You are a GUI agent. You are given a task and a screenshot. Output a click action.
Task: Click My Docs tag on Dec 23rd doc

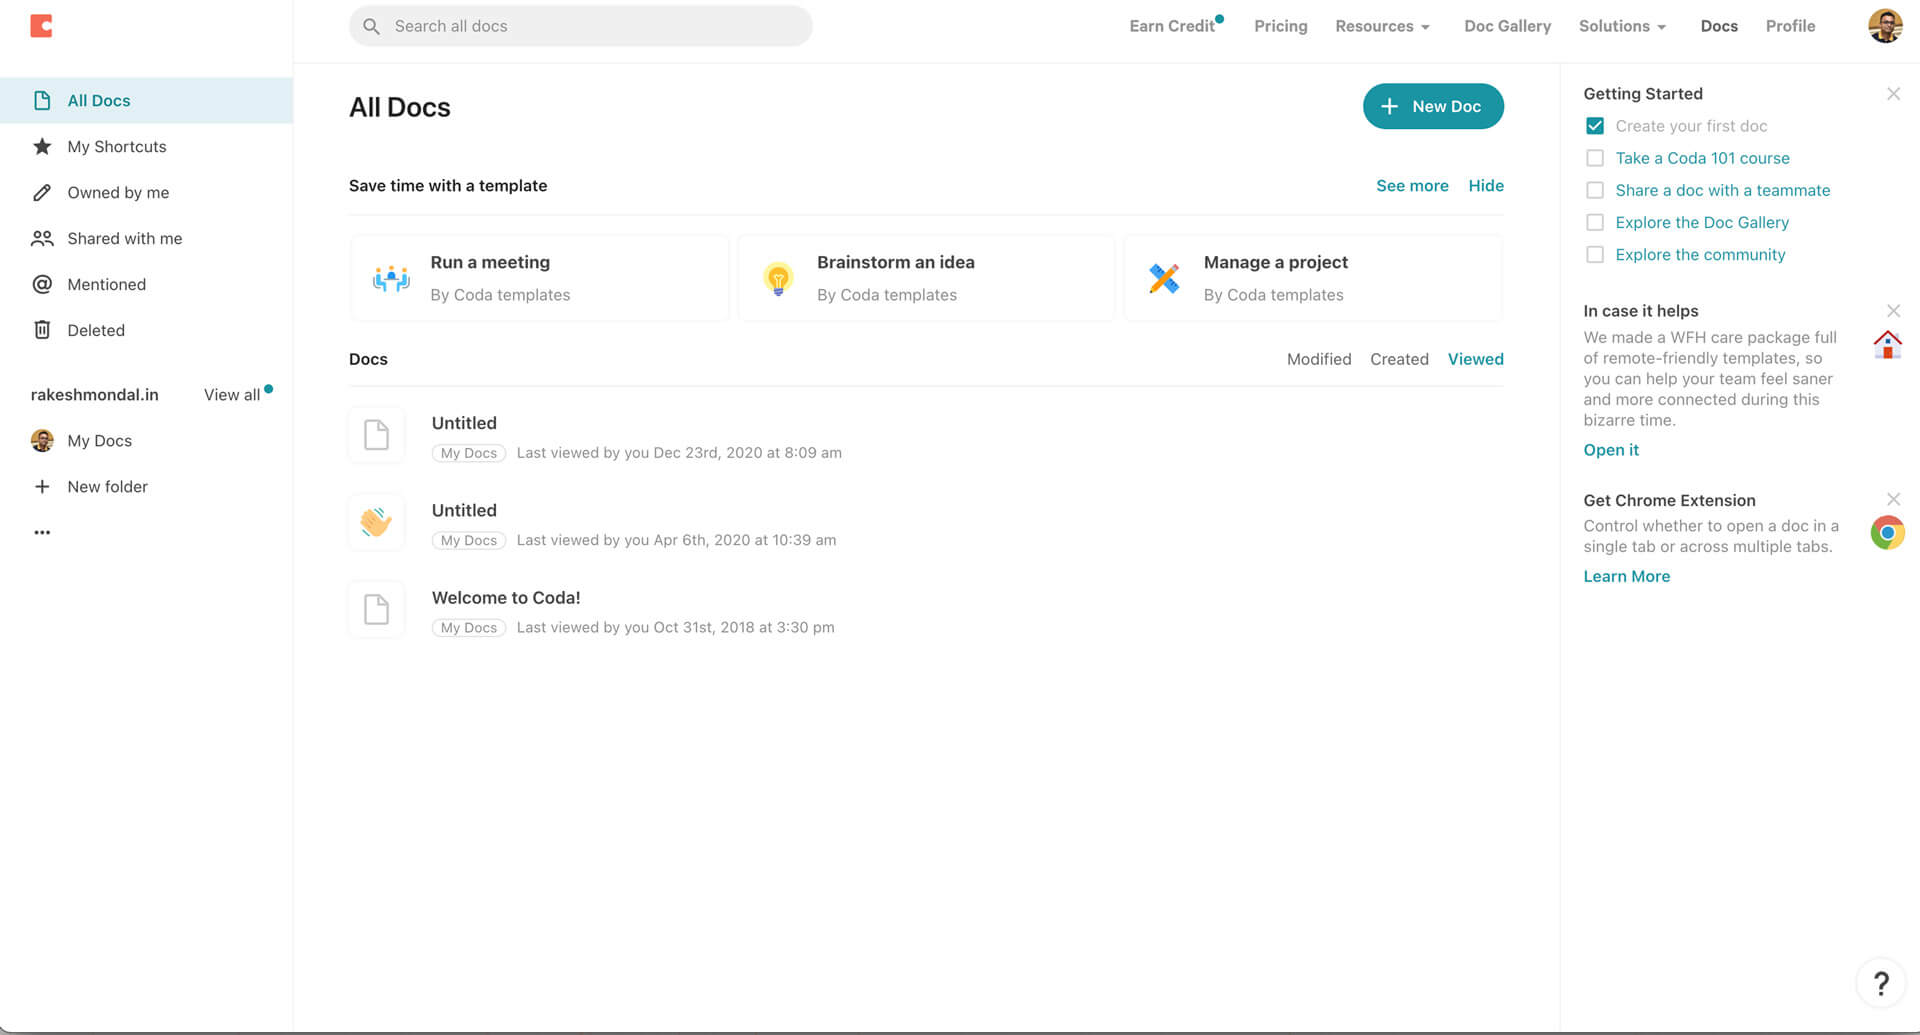[x=469, y=453]
